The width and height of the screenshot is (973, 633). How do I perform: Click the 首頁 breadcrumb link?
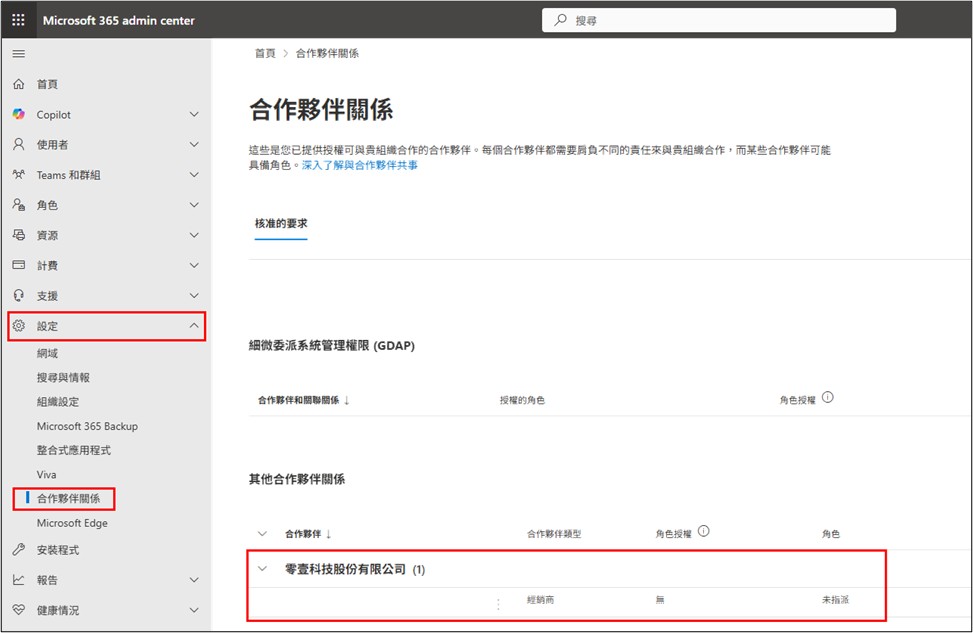(x=264, y=52)
